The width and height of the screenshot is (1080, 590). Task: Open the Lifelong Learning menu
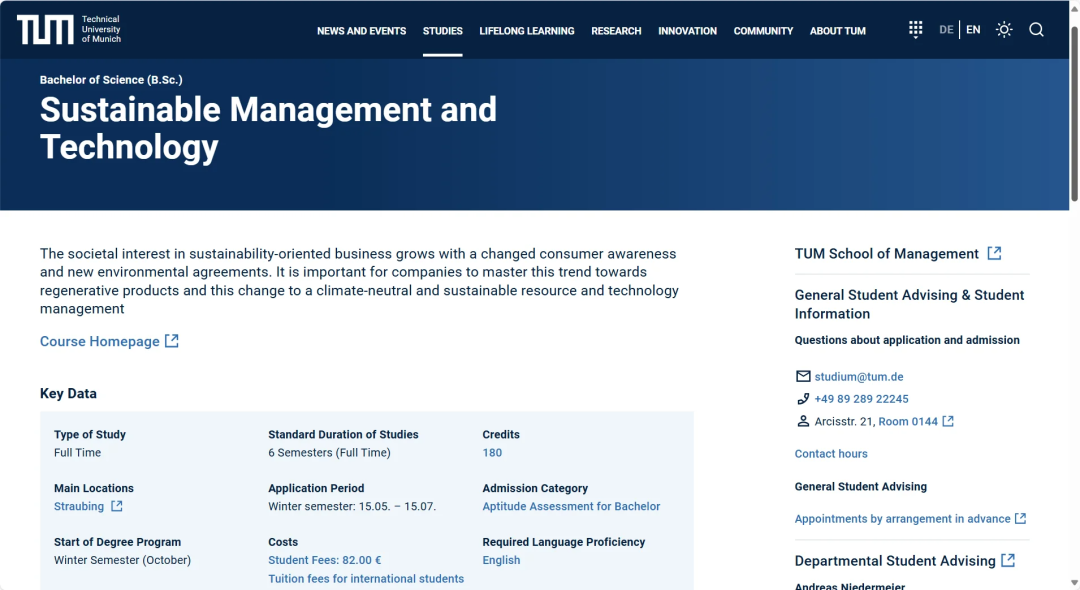(527, 31)
